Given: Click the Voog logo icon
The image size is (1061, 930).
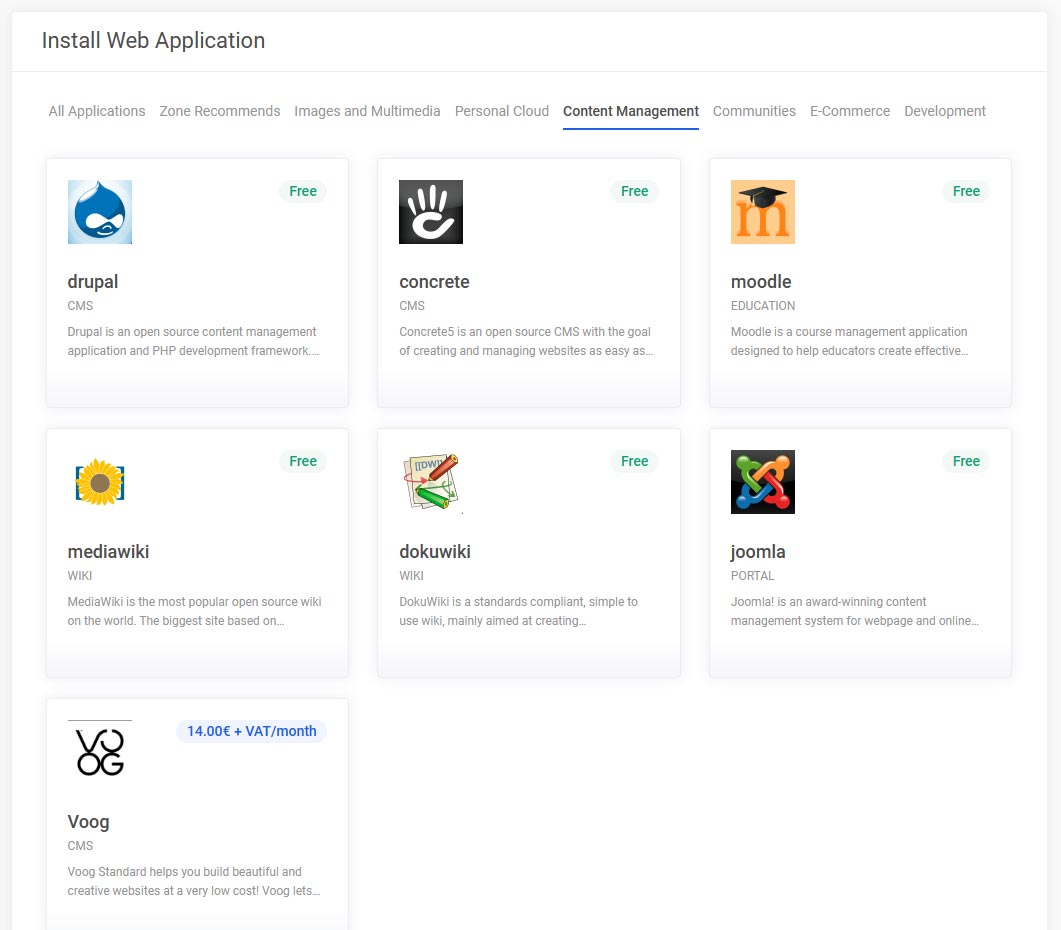Looking at the screenshot, I should click(x=99, y=751).
